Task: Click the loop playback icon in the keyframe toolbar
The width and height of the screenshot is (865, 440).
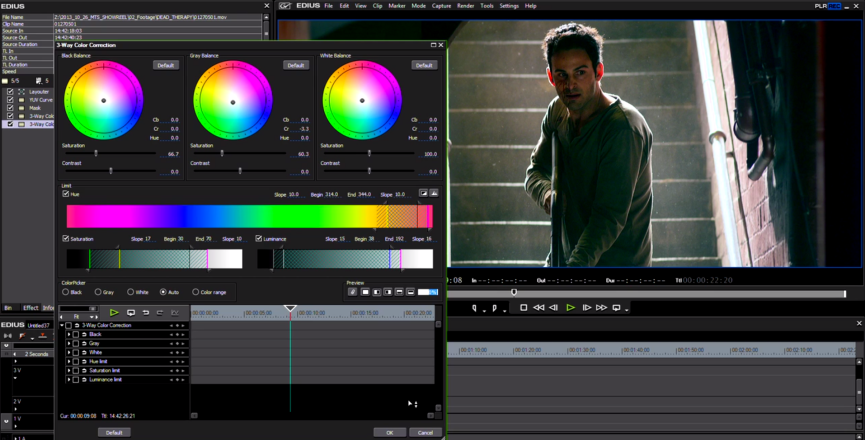Action: click(131, 313)
